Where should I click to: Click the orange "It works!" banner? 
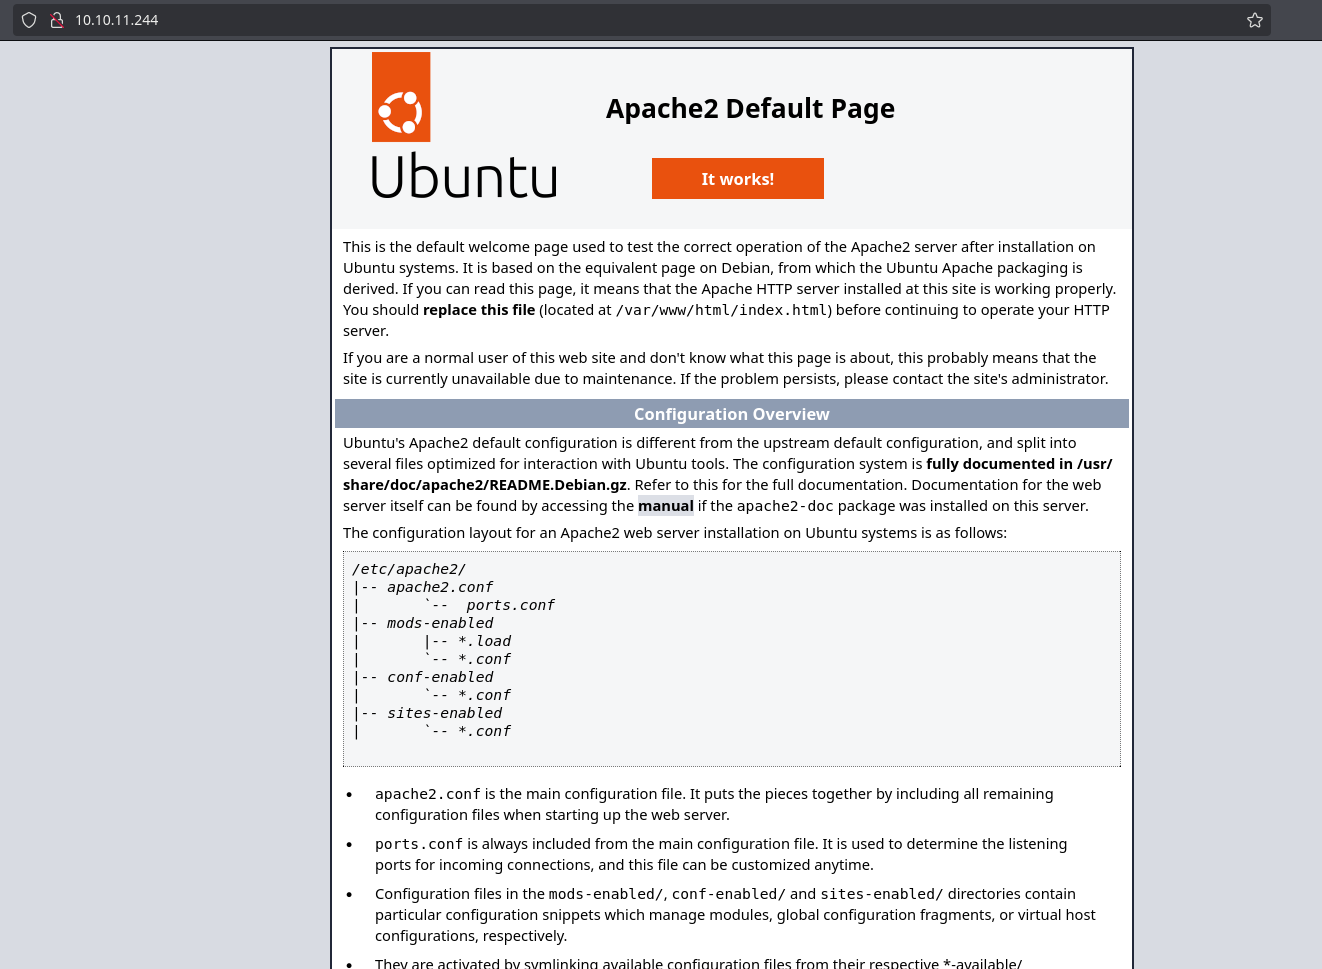738,179
